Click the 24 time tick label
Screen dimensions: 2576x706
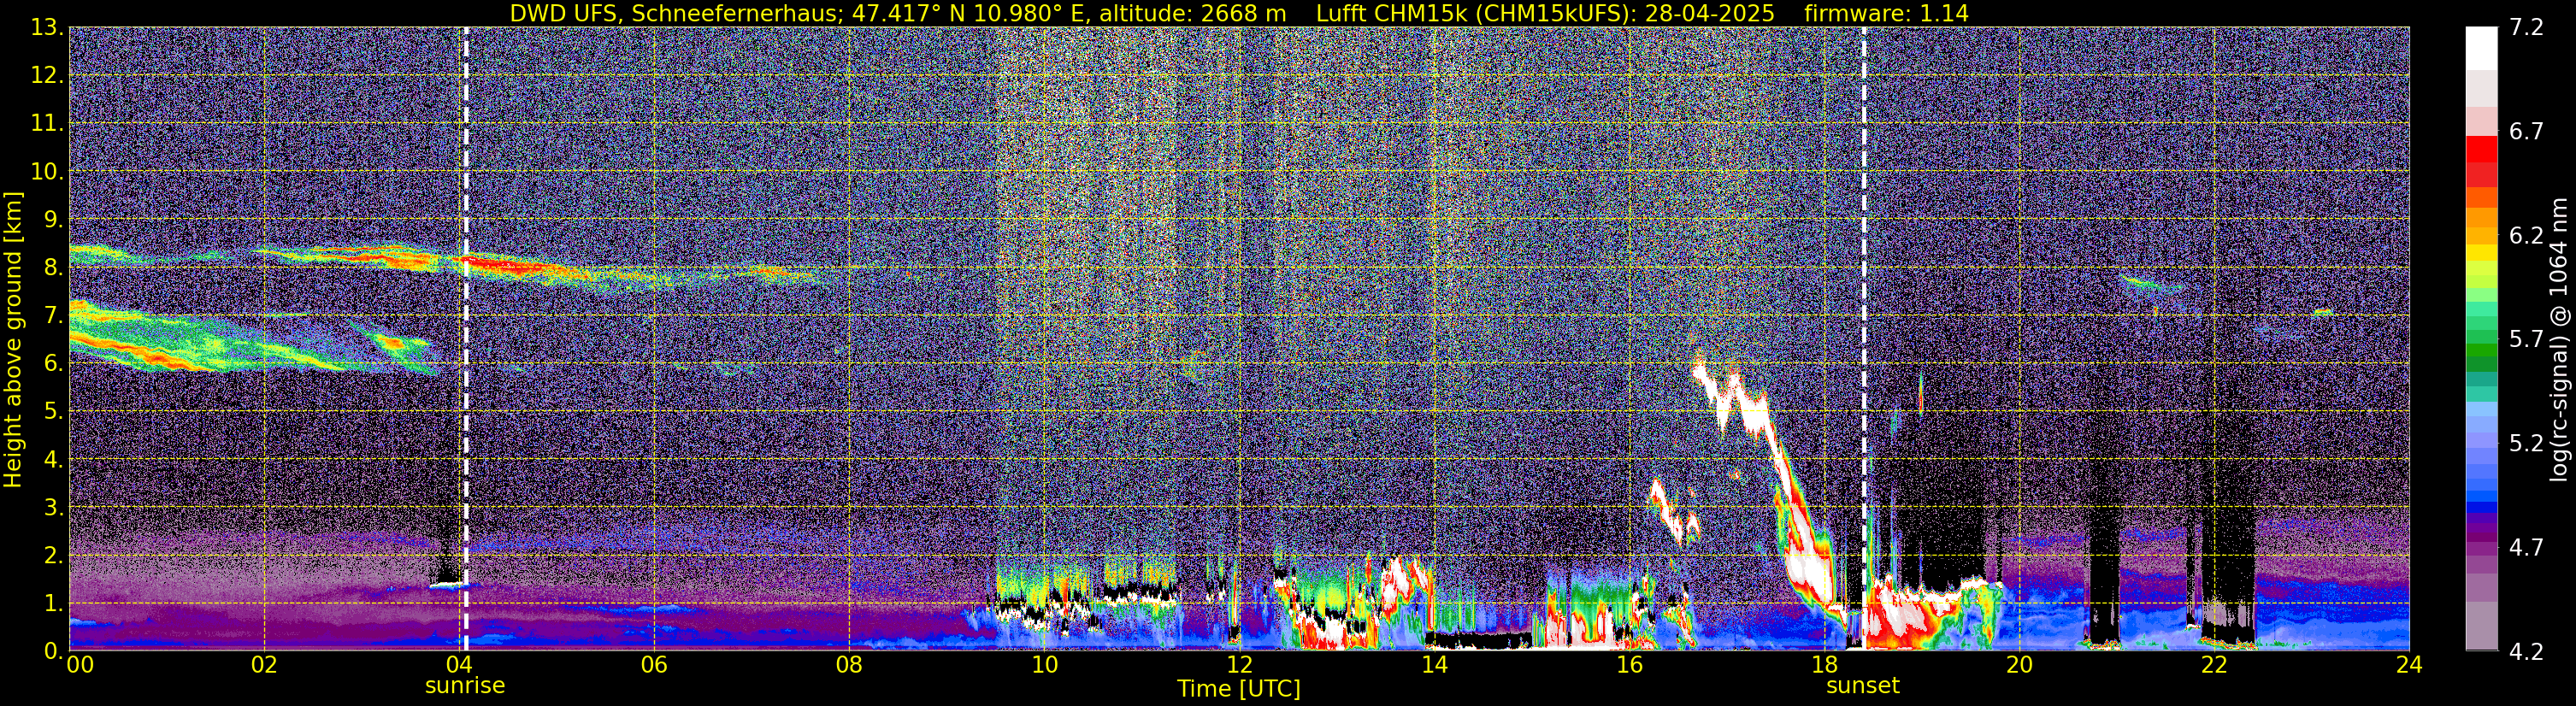coord(2409,664)
